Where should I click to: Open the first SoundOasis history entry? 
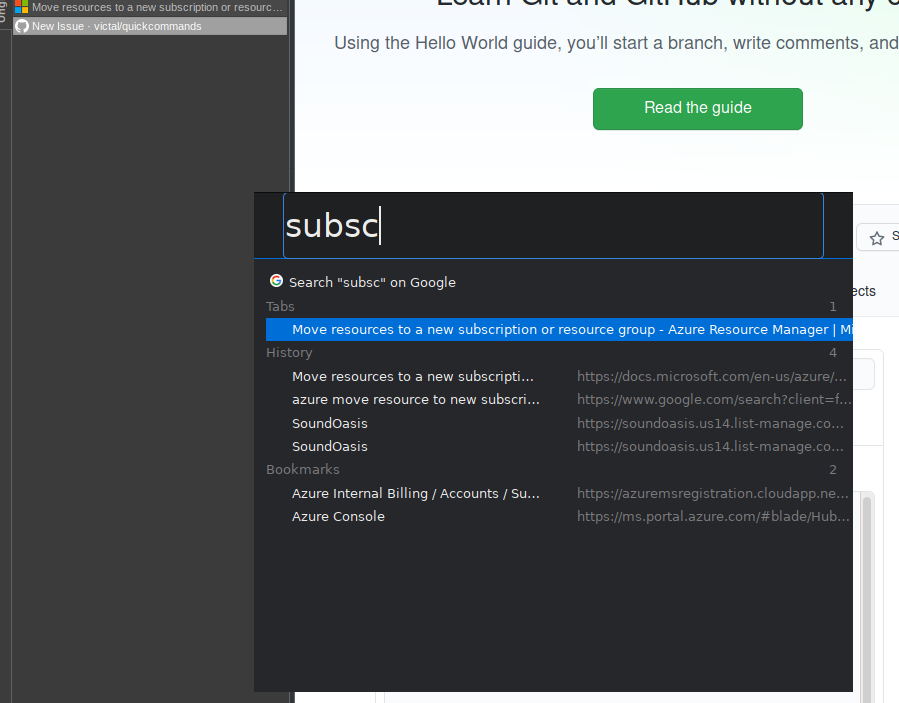click(330, 424)
